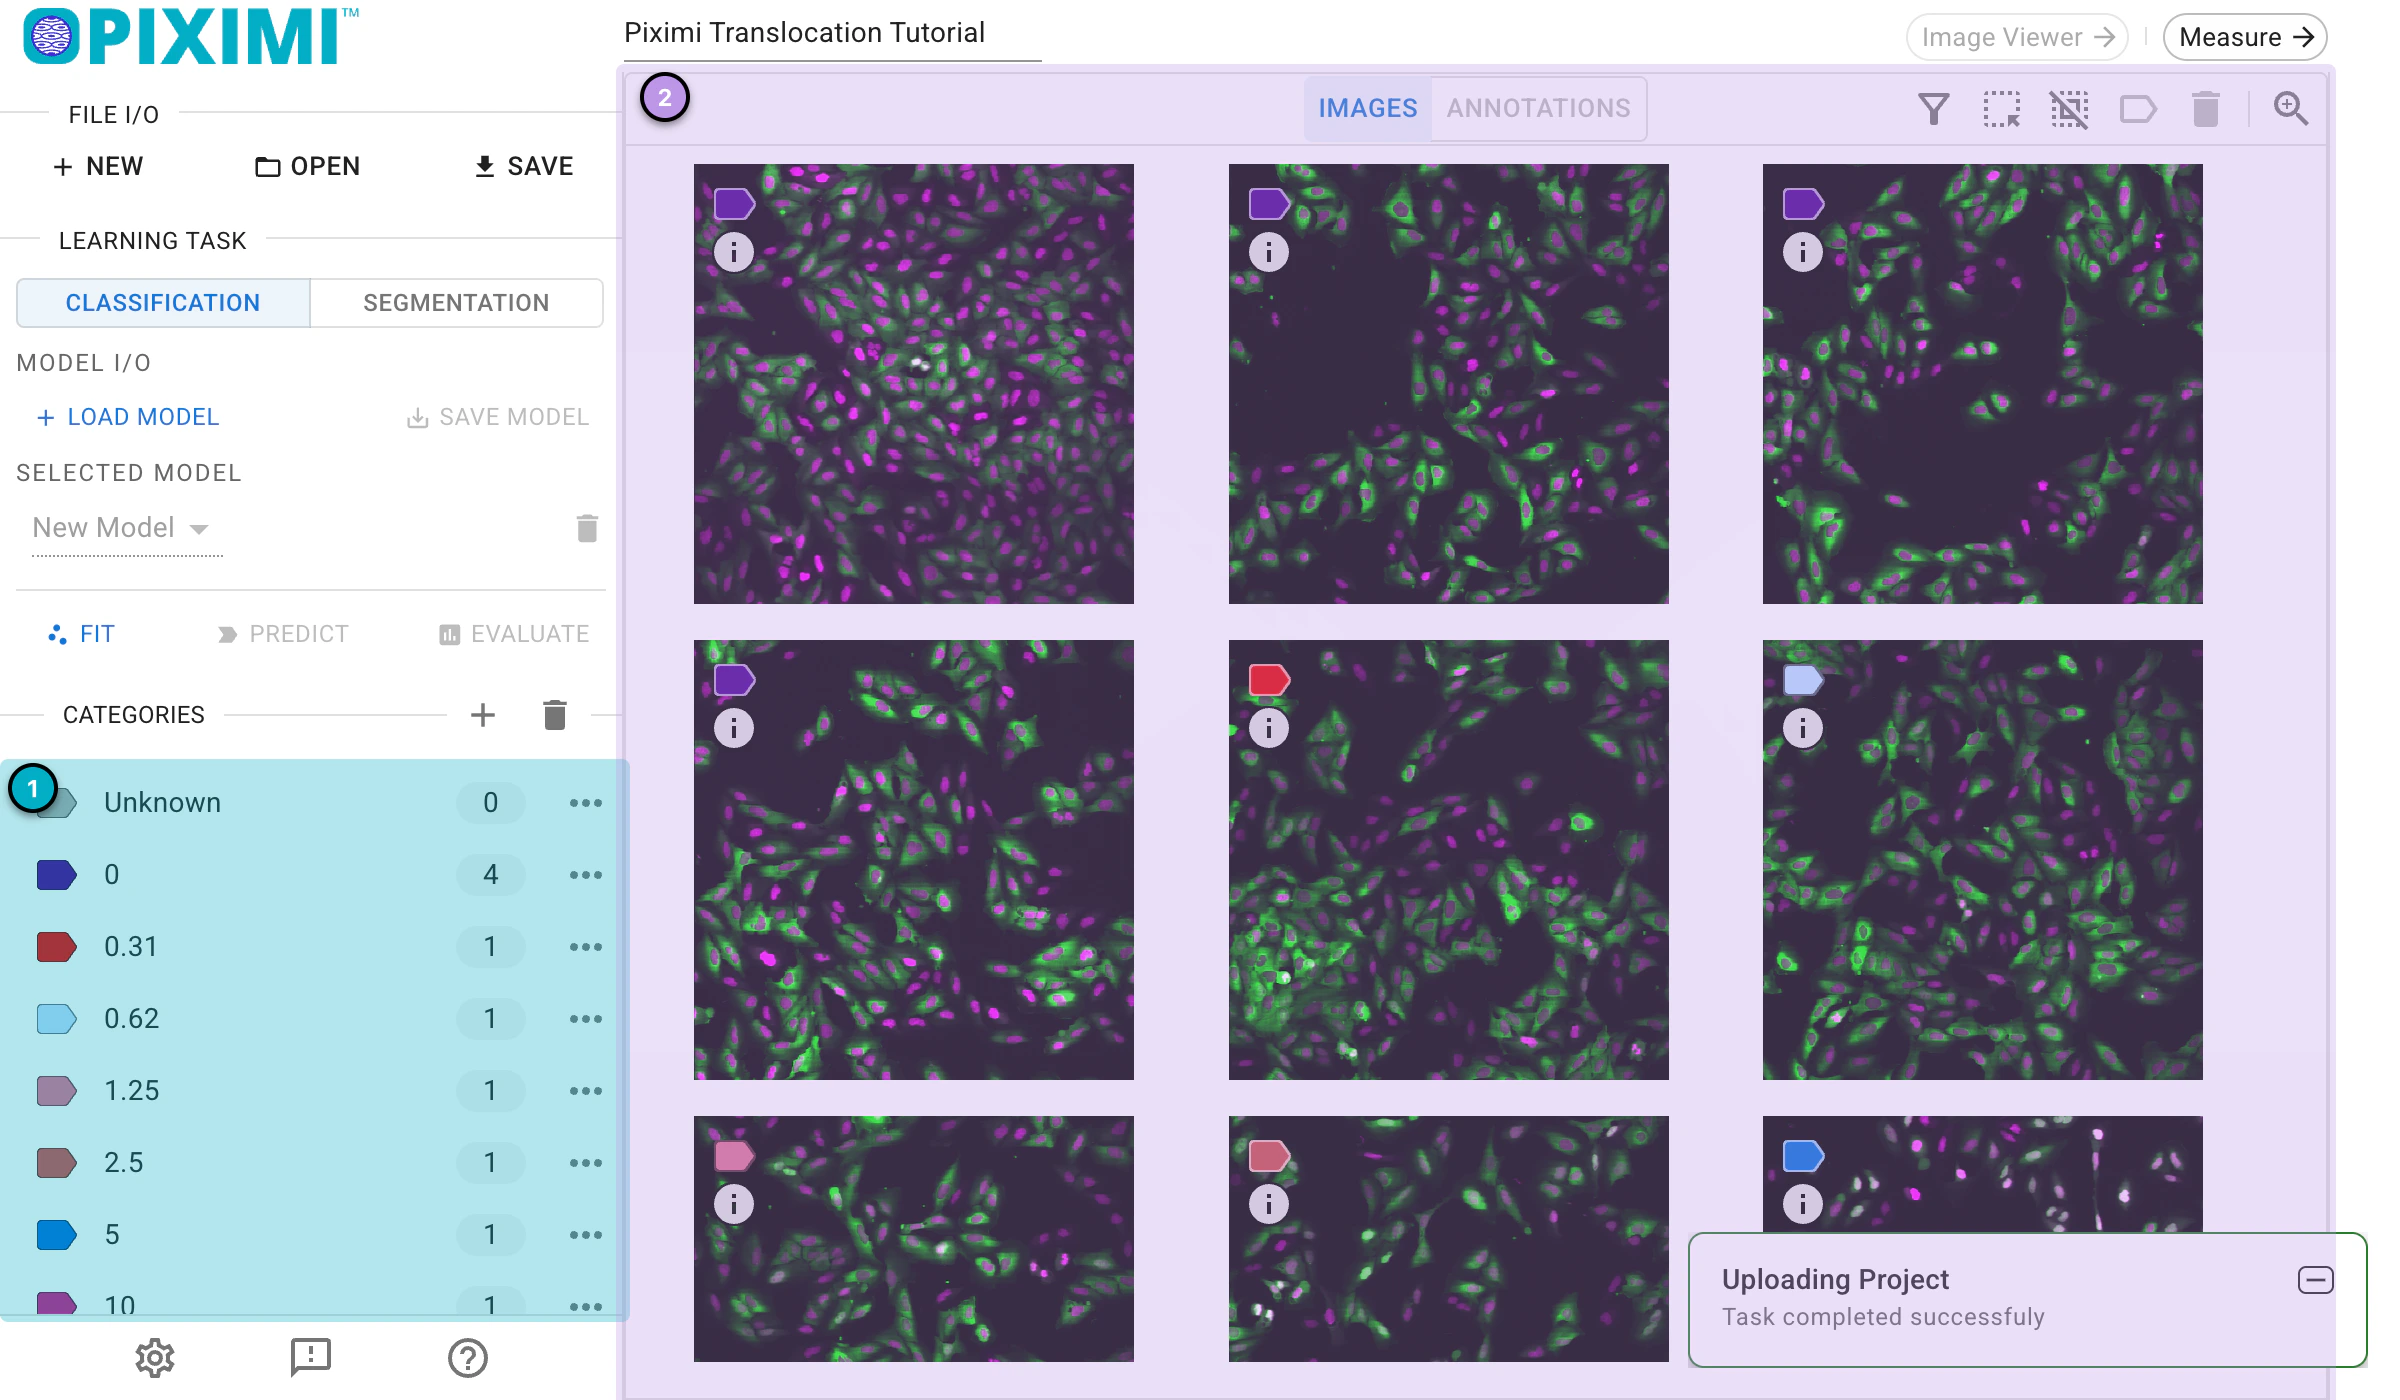The height and width of the screenshot is (1400, 2400).
Task: Click the Piximi logo
Action: (190, 37)
